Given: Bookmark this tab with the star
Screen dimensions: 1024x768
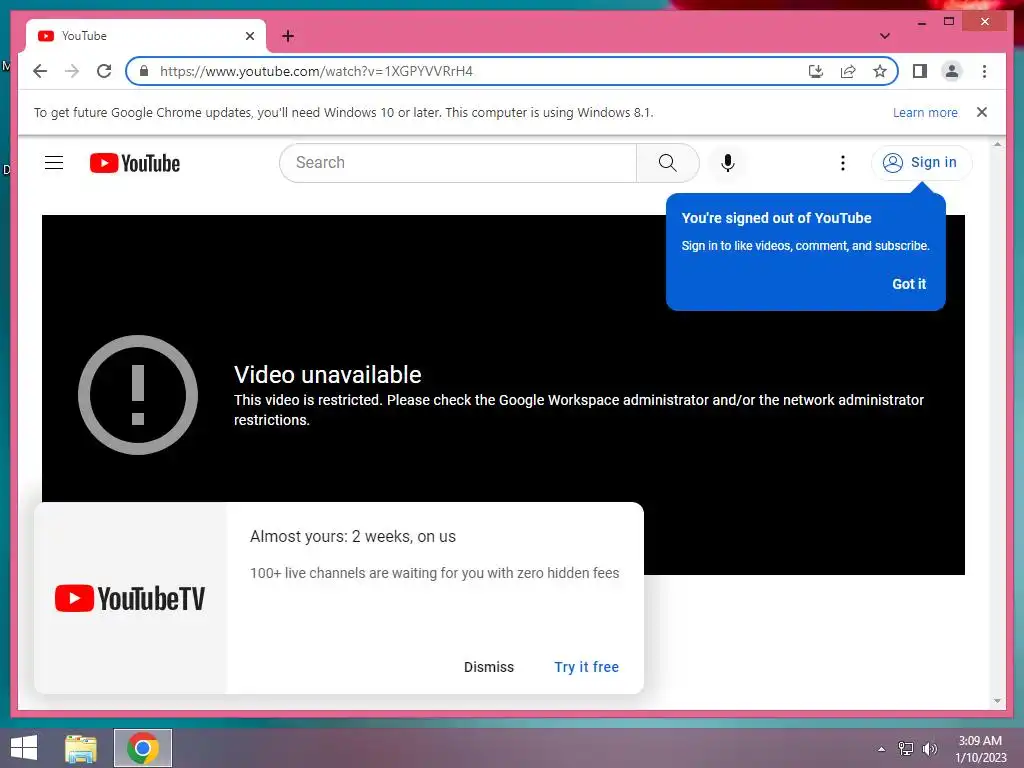Looking at the screenshot, I should [880, 71].
